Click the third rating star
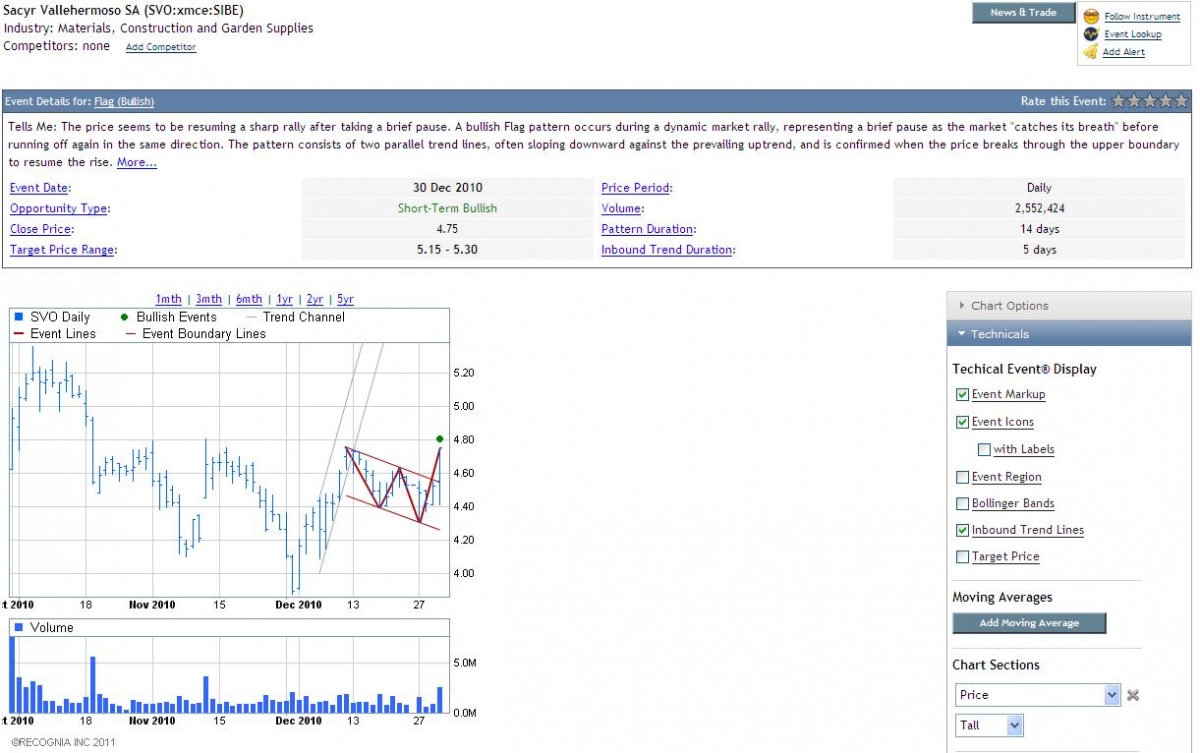The height and width of the screenshot is (753, 1200). [x=1150, y=101]
